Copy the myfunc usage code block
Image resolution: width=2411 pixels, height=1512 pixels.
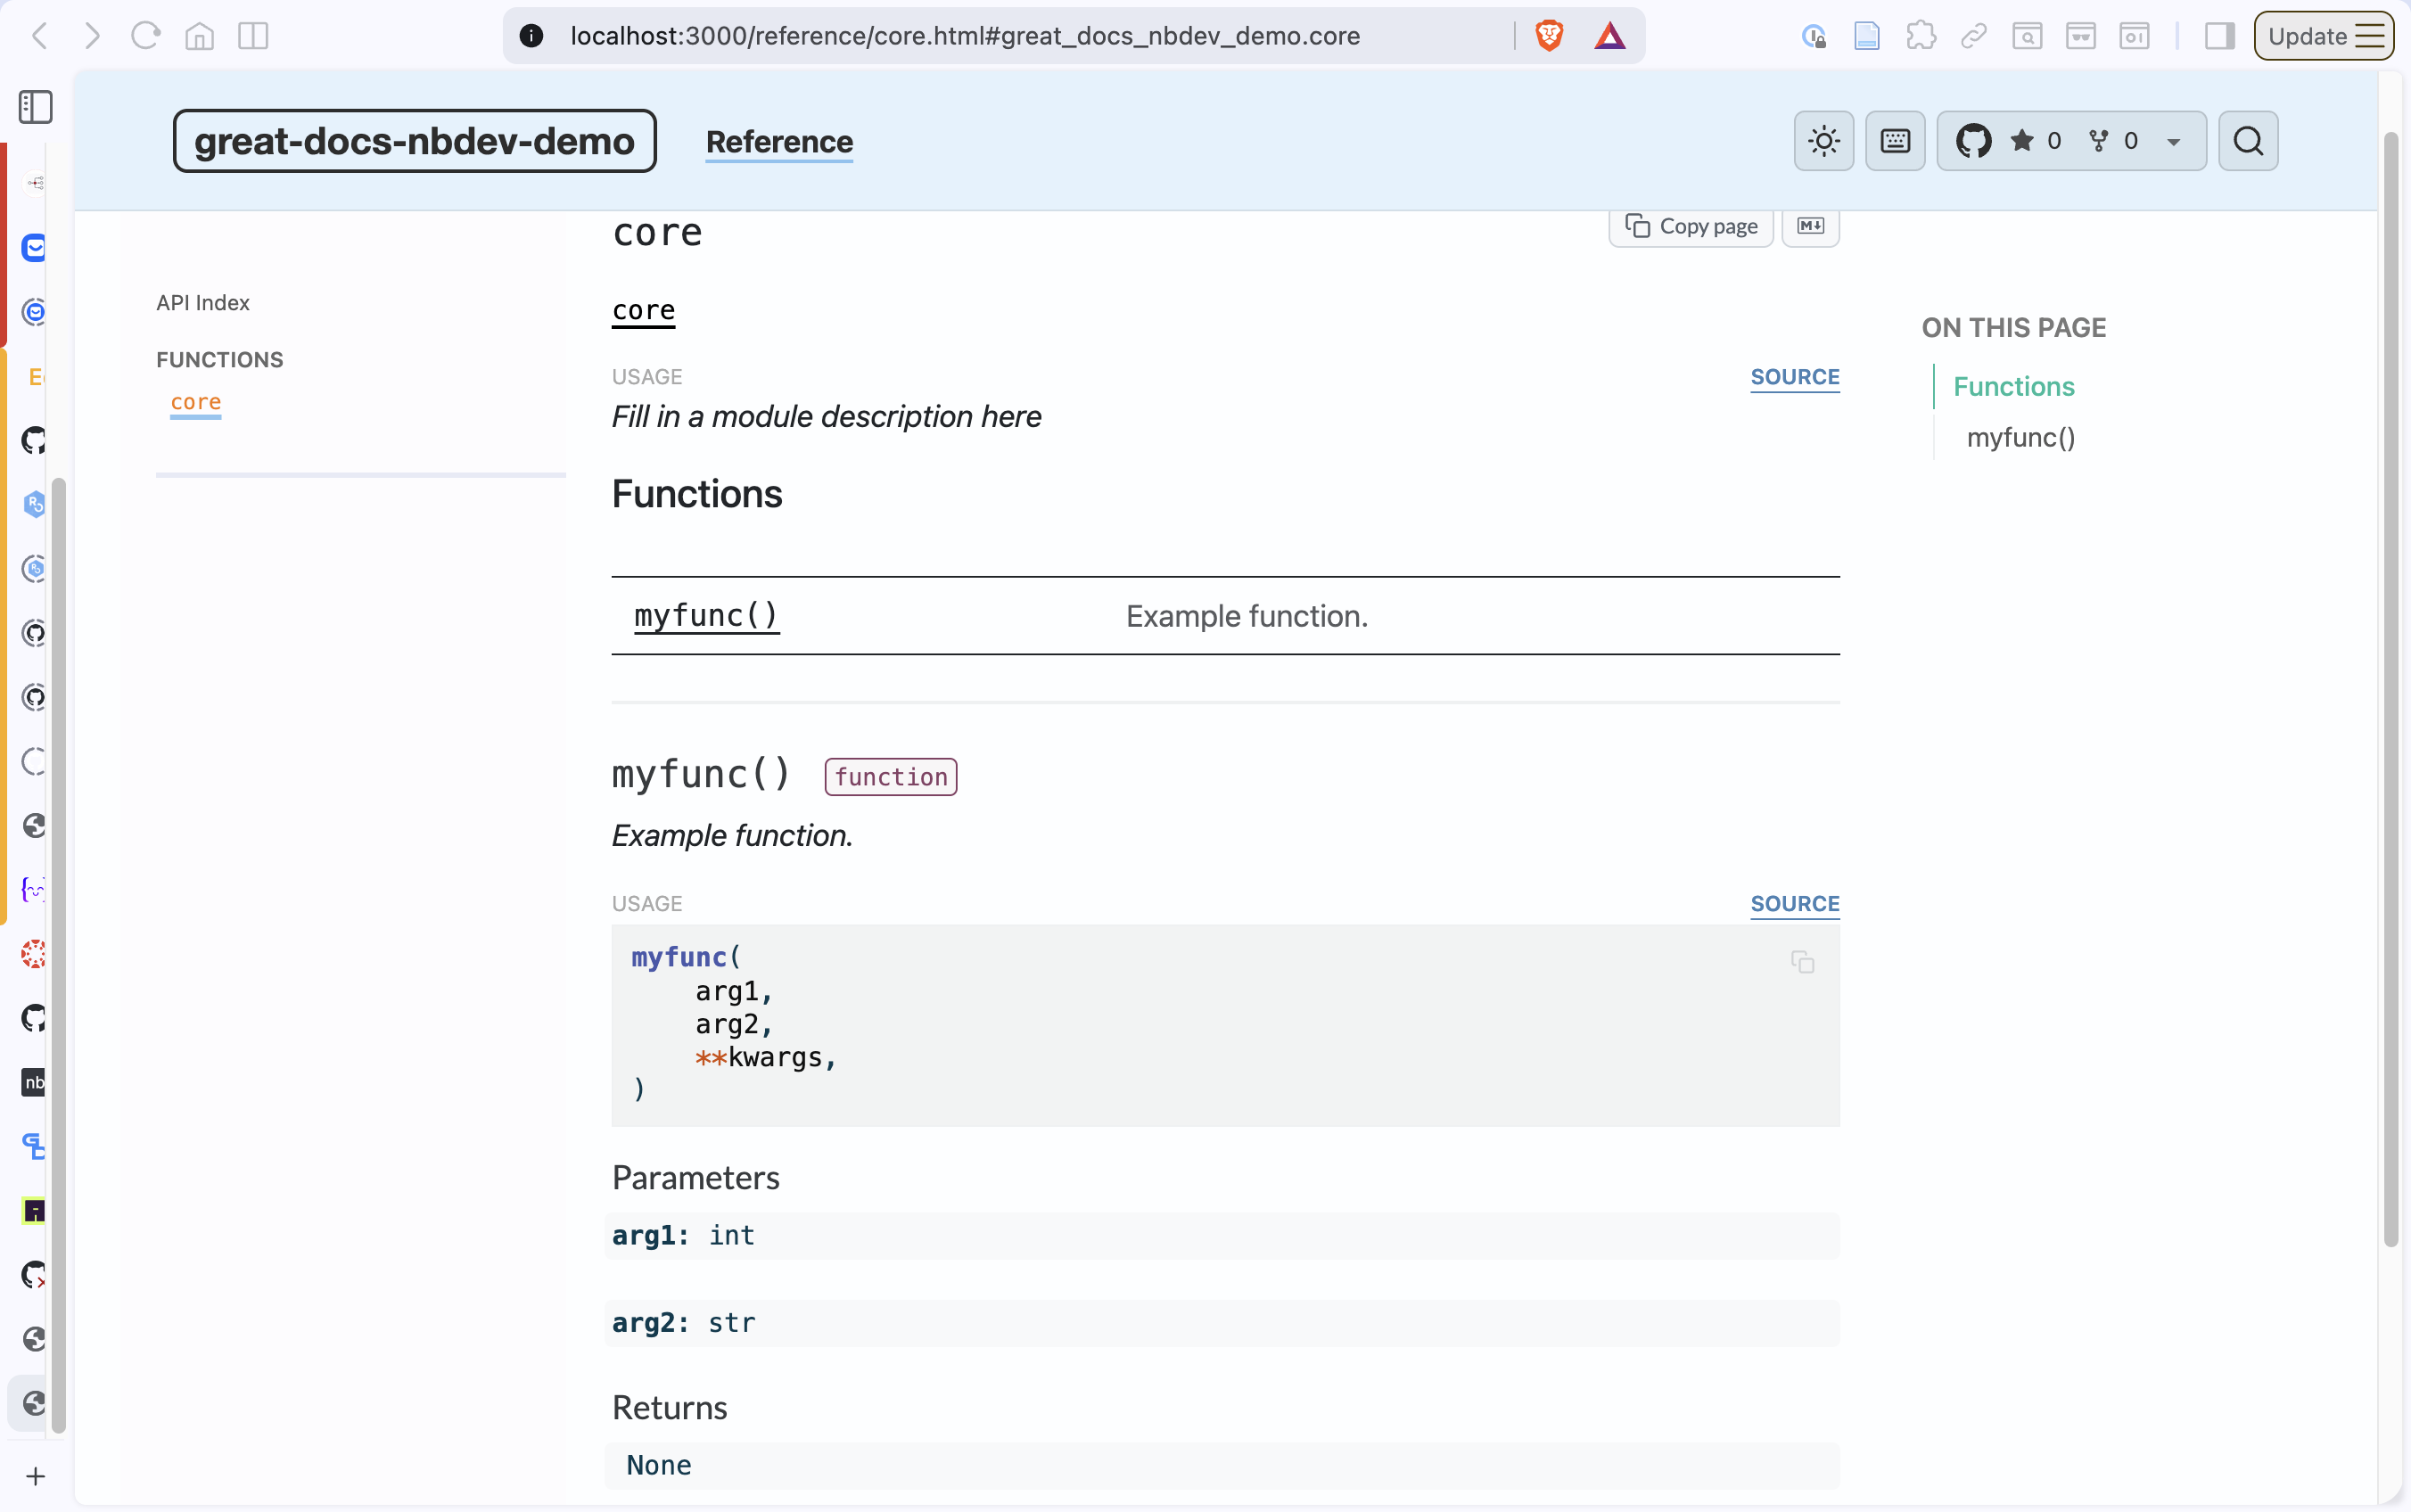(x=1802, y=962)
